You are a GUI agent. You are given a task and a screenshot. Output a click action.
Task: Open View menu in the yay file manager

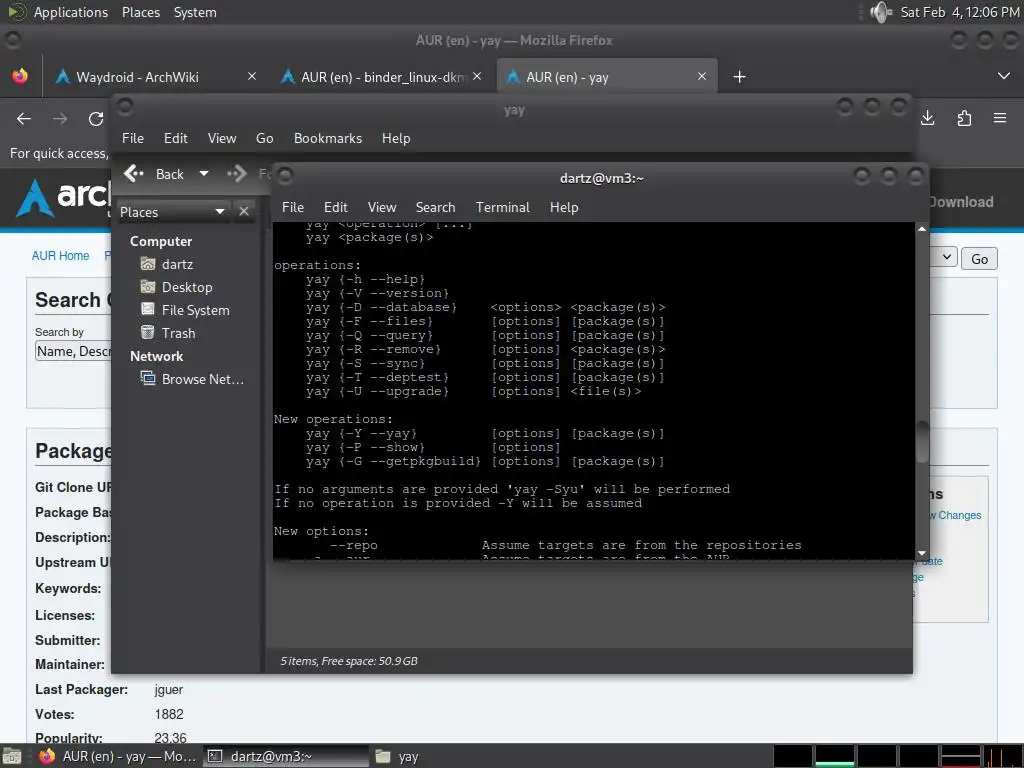coord(222,138)
